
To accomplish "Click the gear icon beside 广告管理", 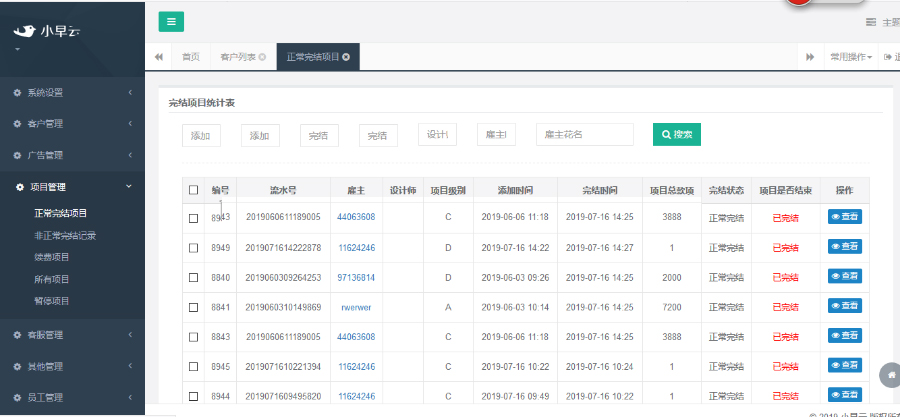I will point(17,155).
